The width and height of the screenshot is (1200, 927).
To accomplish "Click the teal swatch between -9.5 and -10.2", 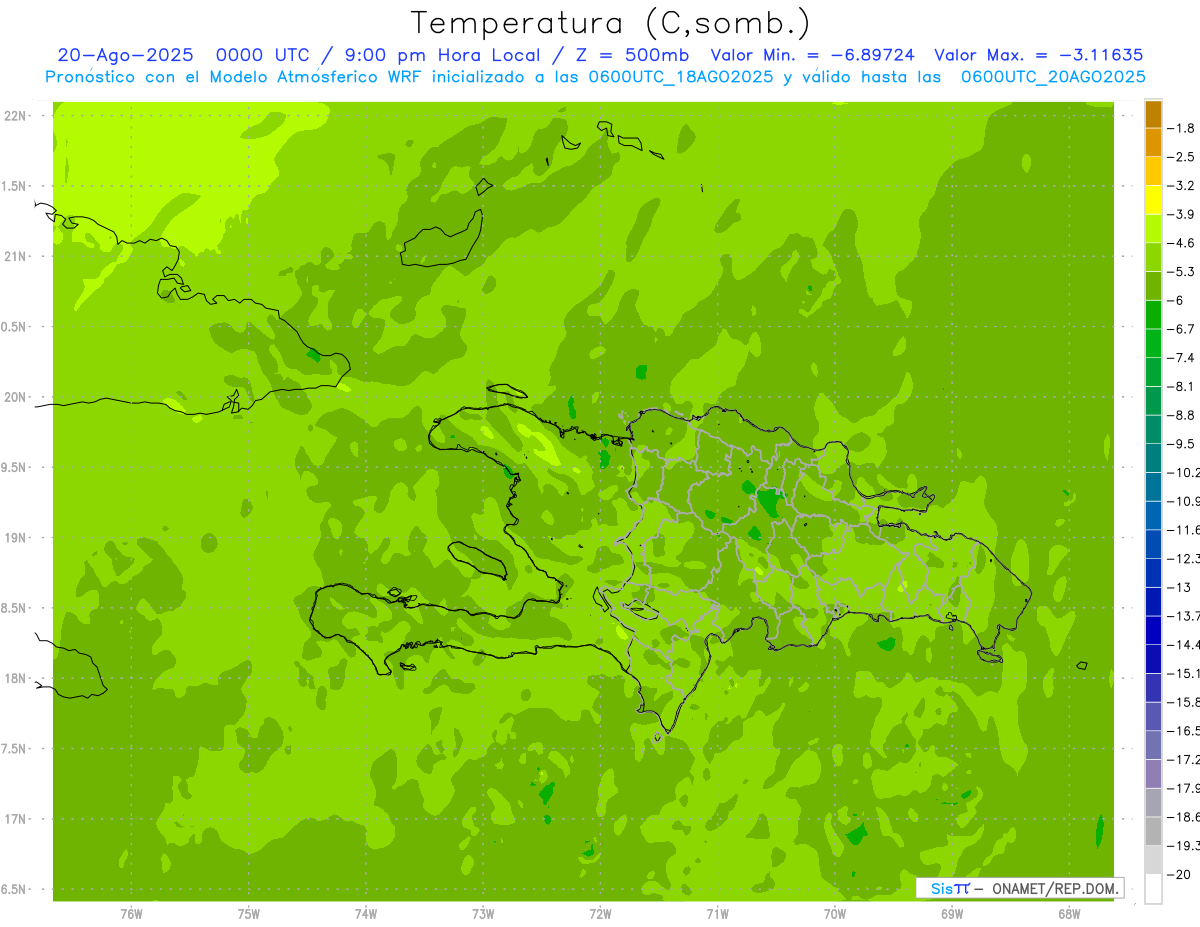I will 1153,458.
